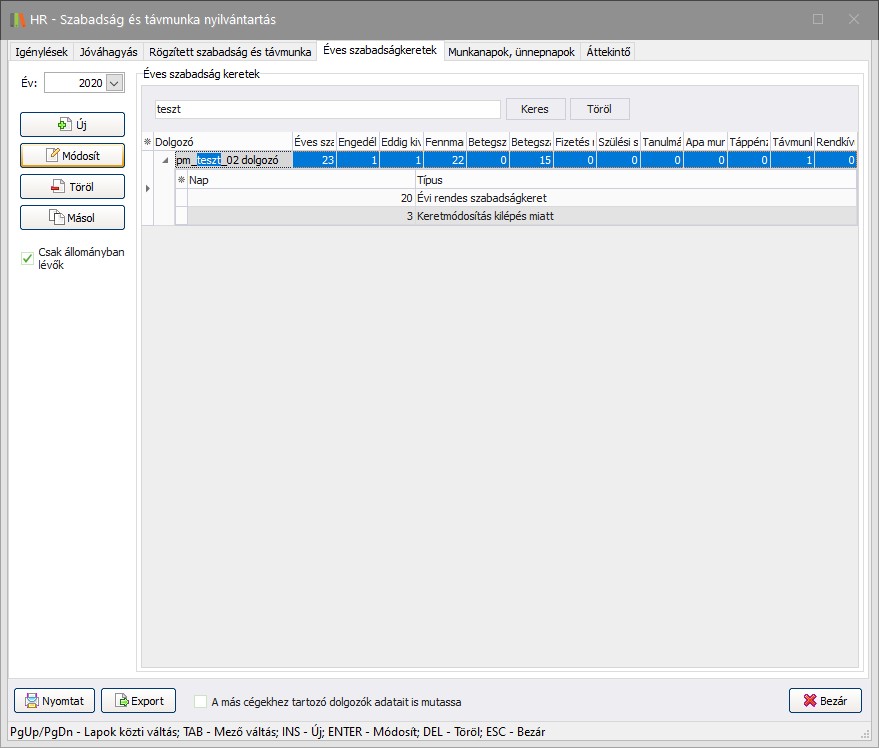Open the Év year dropdown arrow
879x748 pixels.
coord(113,85)
